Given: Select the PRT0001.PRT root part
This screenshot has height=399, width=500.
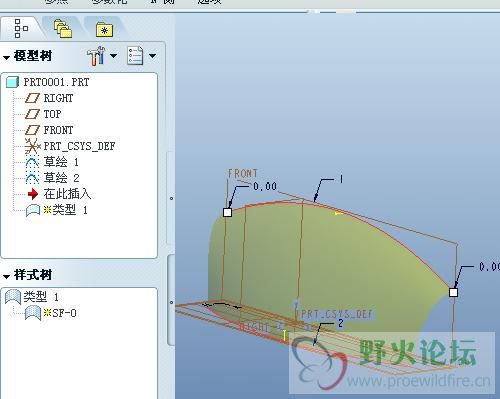Looking at the screenshot, I should (x=48, y=82).
